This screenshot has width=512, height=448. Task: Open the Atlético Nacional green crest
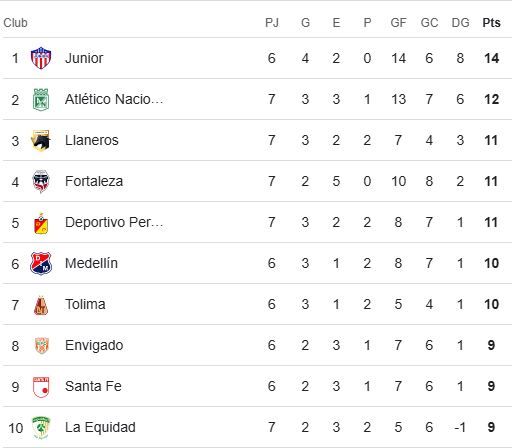41,99
